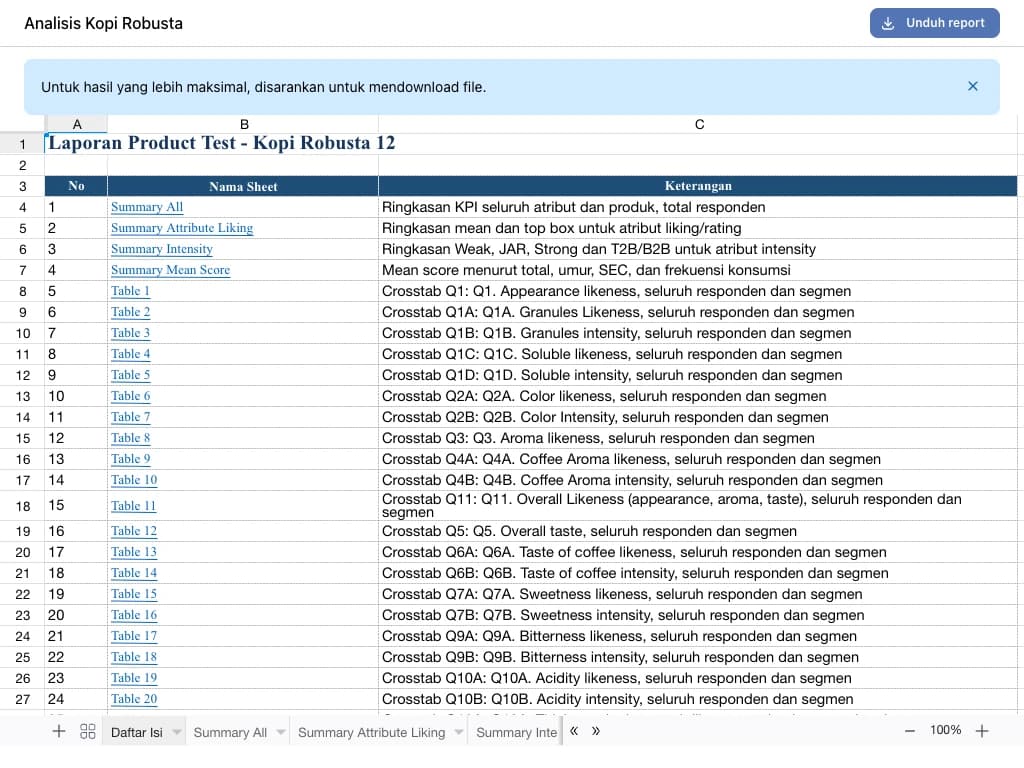This screenshot has height=768, width=1024.
Task: Open Summary All tab dropdown arrow
Action: tap(281, 732)
